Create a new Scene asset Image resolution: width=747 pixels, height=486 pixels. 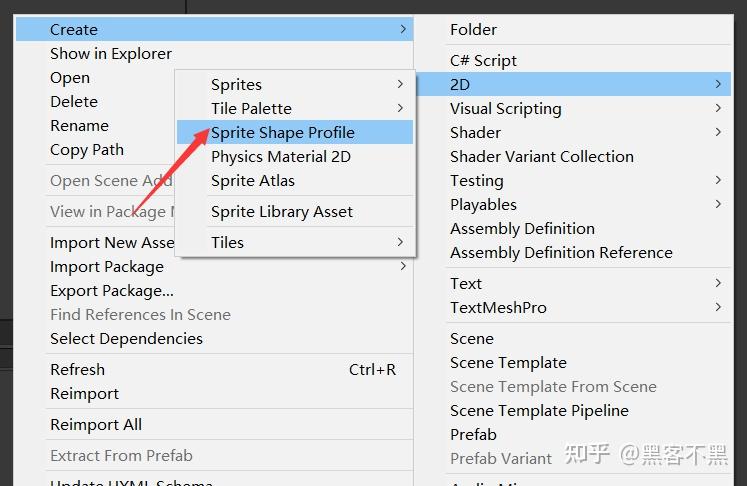click(x=472, y=338)
